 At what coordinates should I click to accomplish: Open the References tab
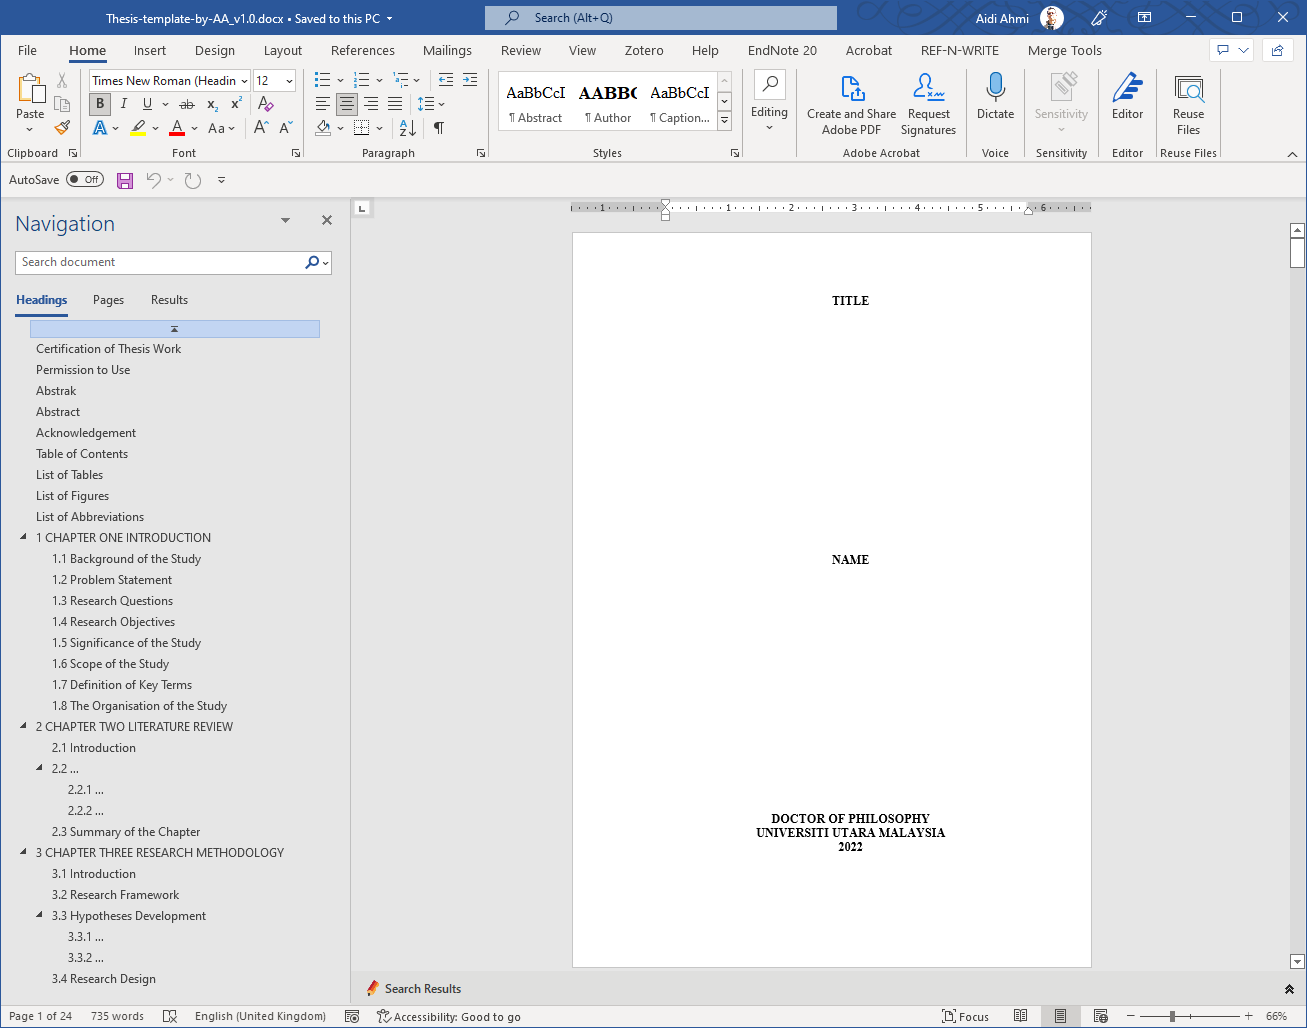(x=363, y=50)
